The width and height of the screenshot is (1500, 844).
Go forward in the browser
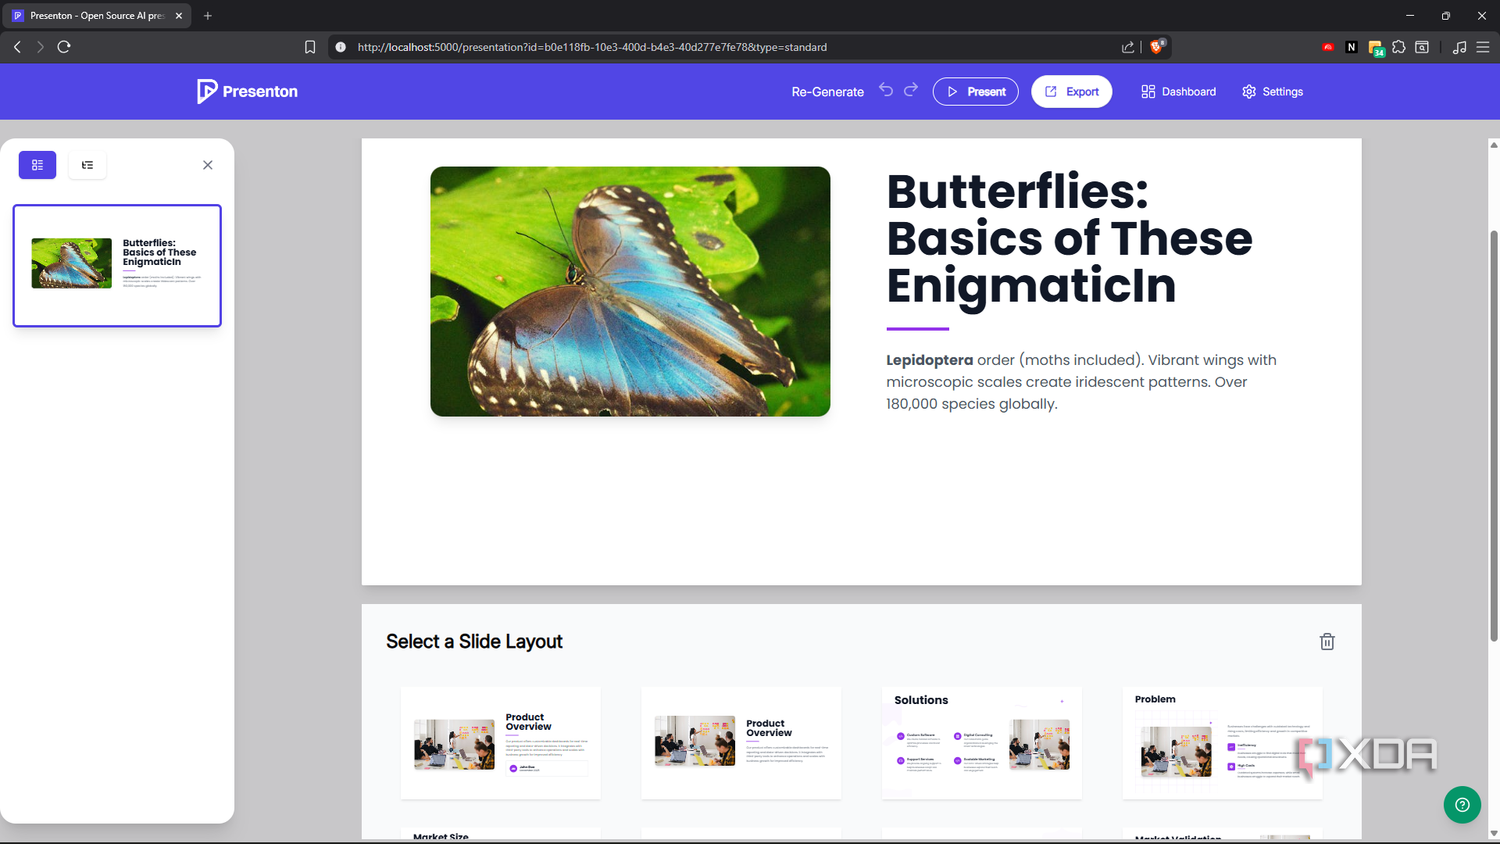pos(40,47)
